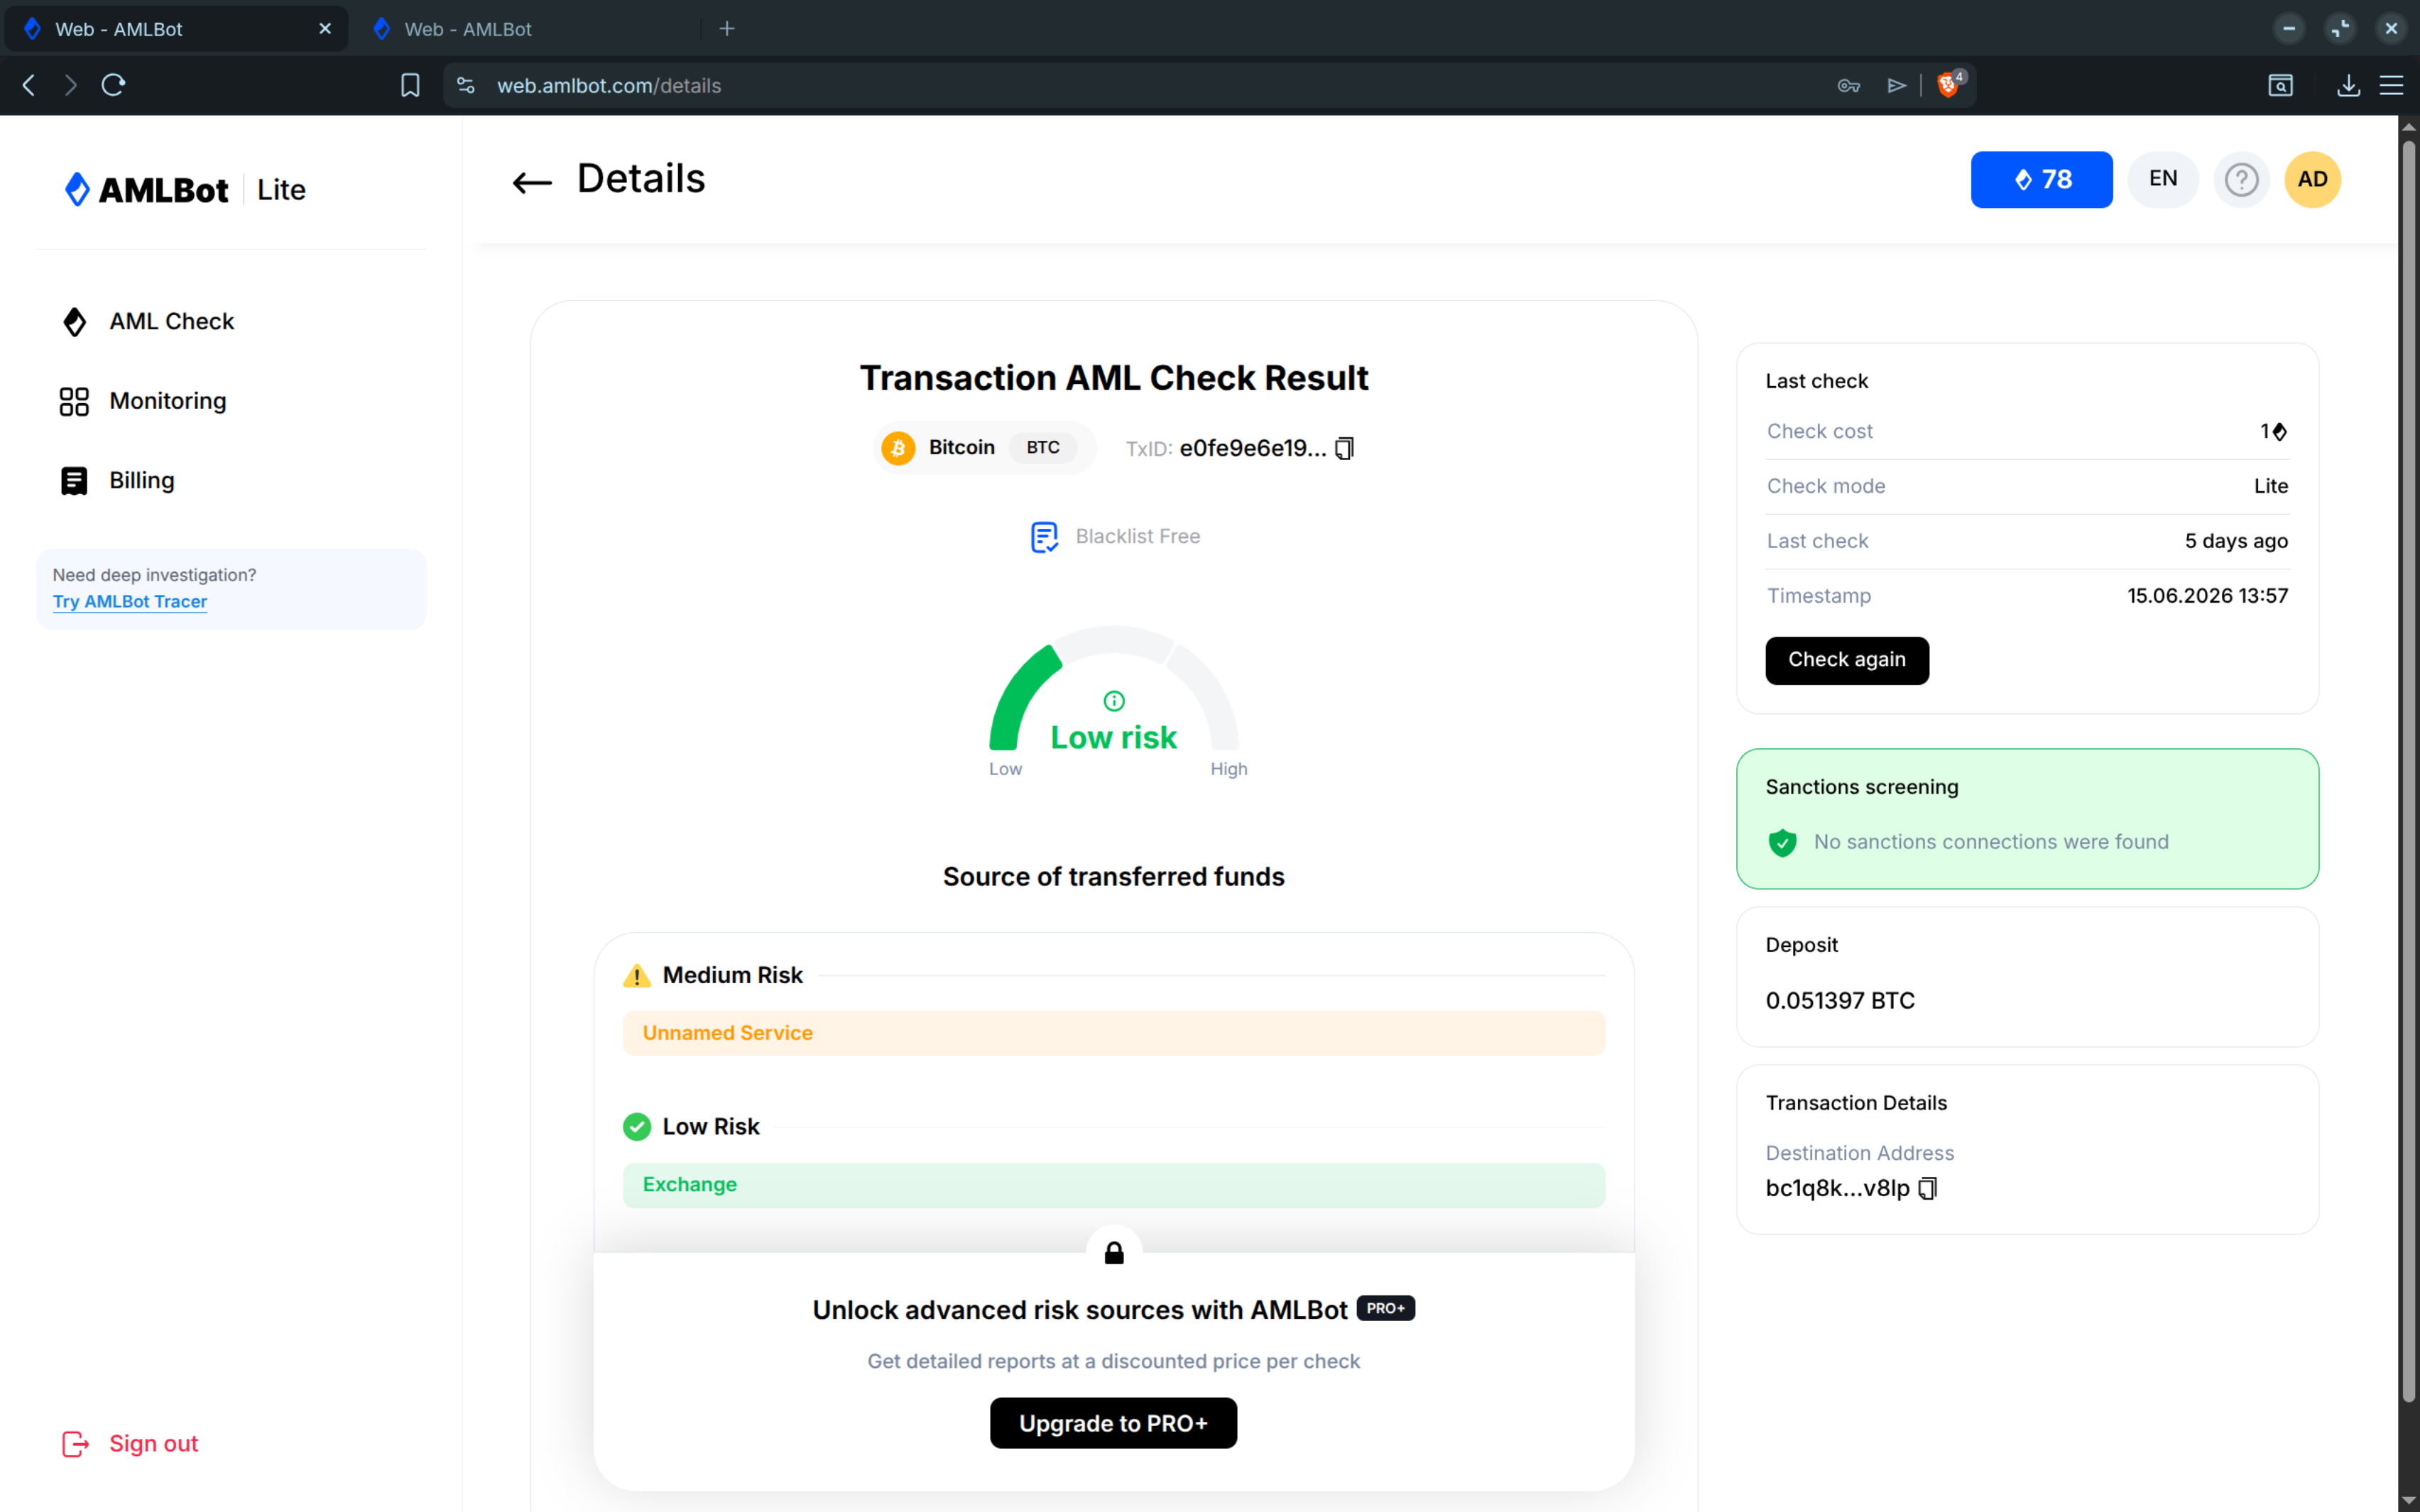
Task: Click the Low Risk green checkmark icon
Action: tap(637, 1127)
